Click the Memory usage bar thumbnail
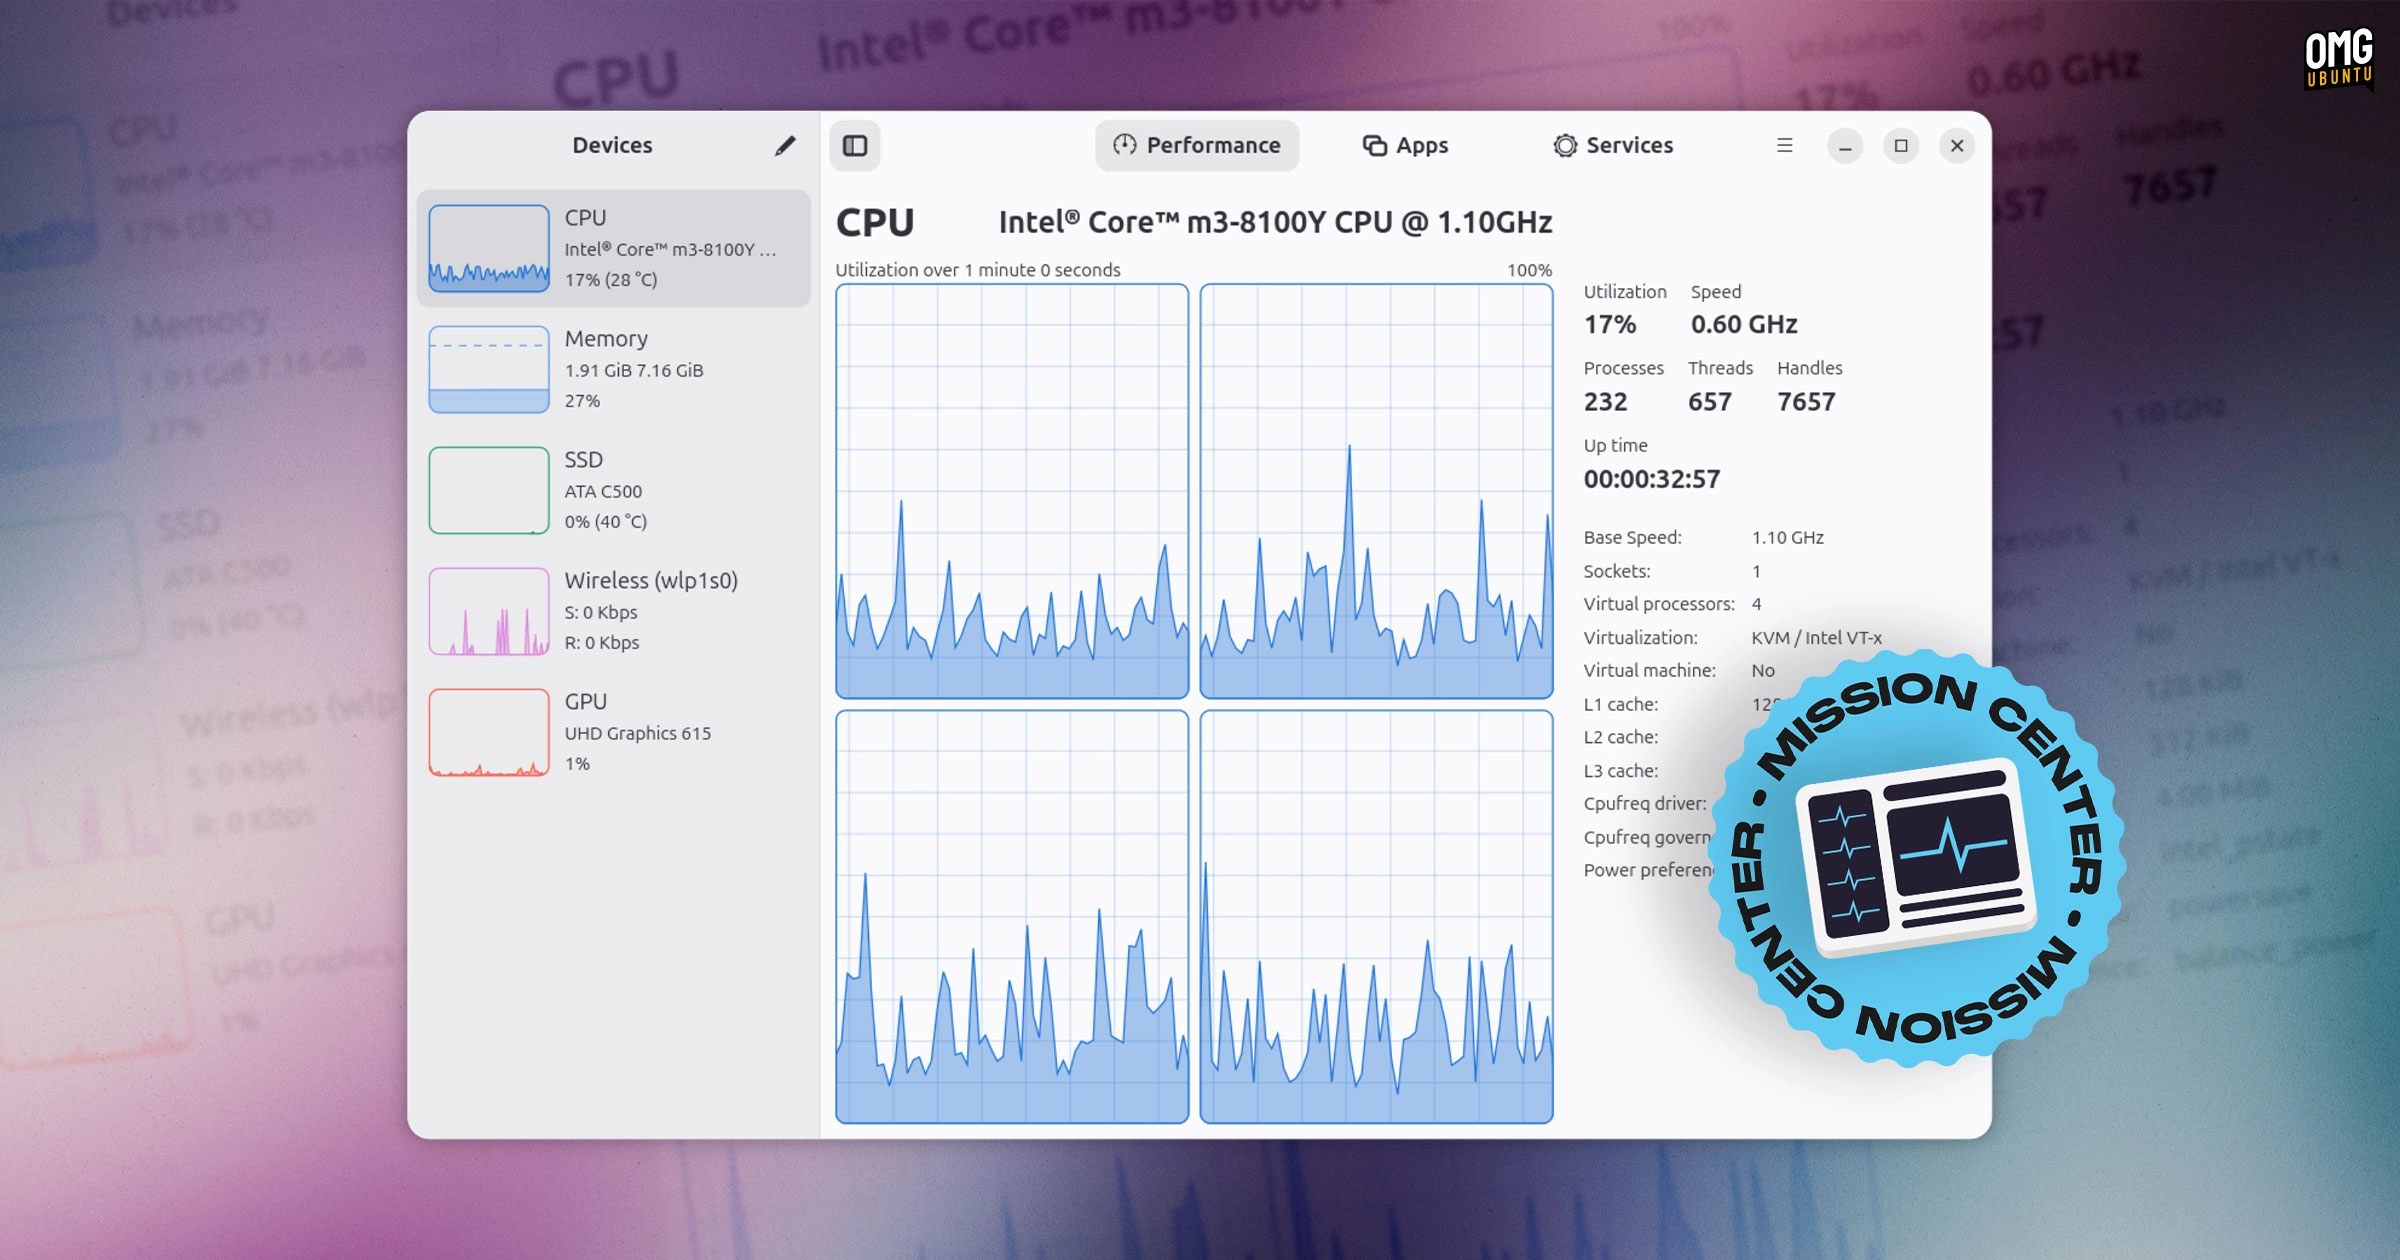Viewport: 2400px width, 1260px height. tap(489, 369)
